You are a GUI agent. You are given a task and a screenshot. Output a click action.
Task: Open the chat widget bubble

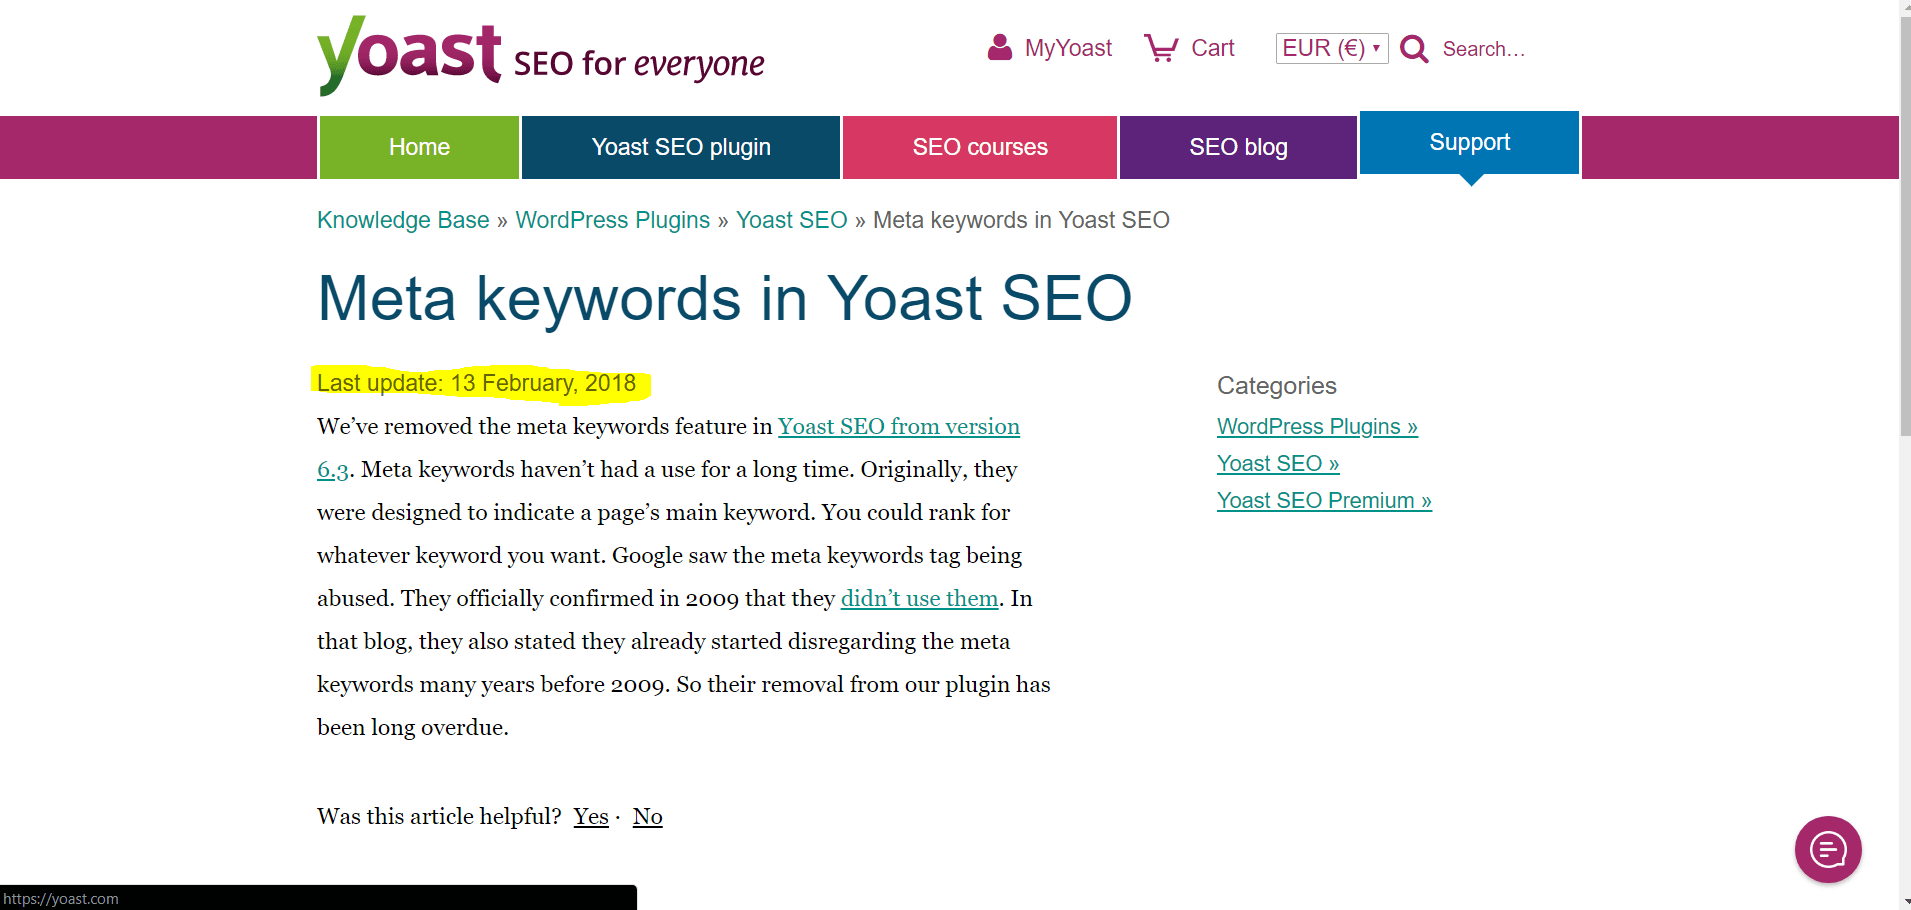(x=1827, y=849)
